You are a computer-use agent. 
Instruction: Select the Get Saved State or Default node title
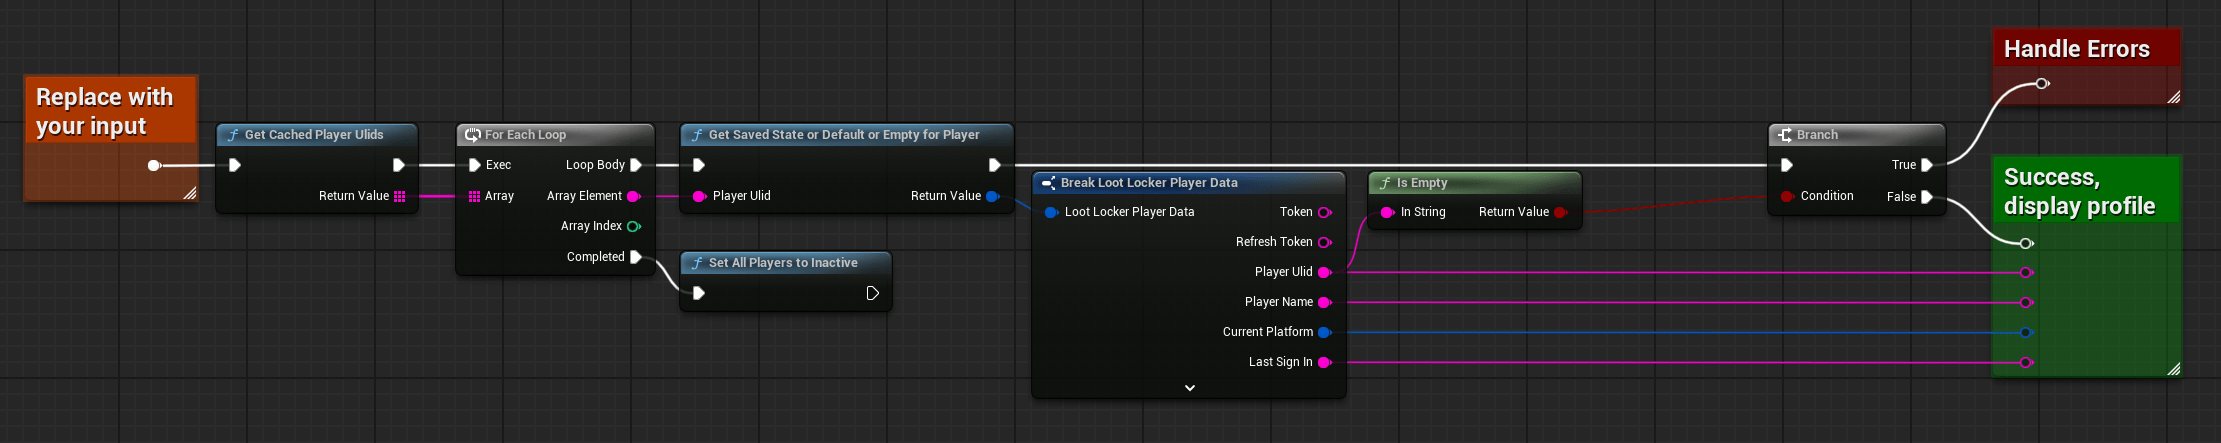coord(843,135)
